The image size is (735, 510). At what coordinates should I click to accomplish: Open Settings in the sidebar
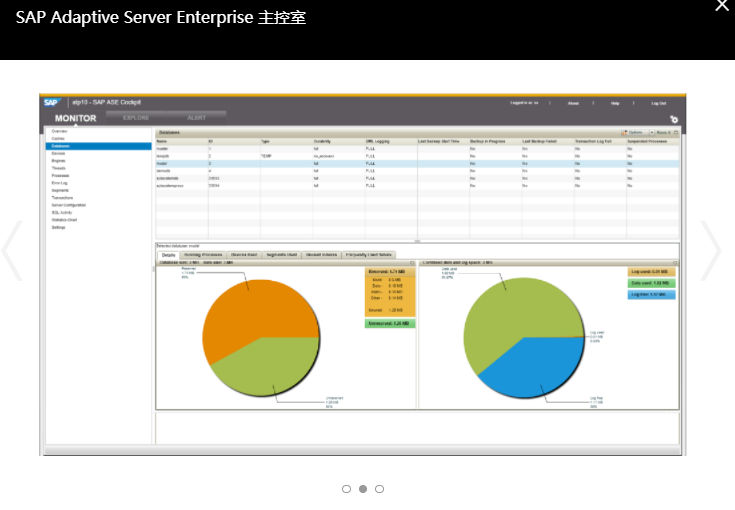[x=59, y=227]
